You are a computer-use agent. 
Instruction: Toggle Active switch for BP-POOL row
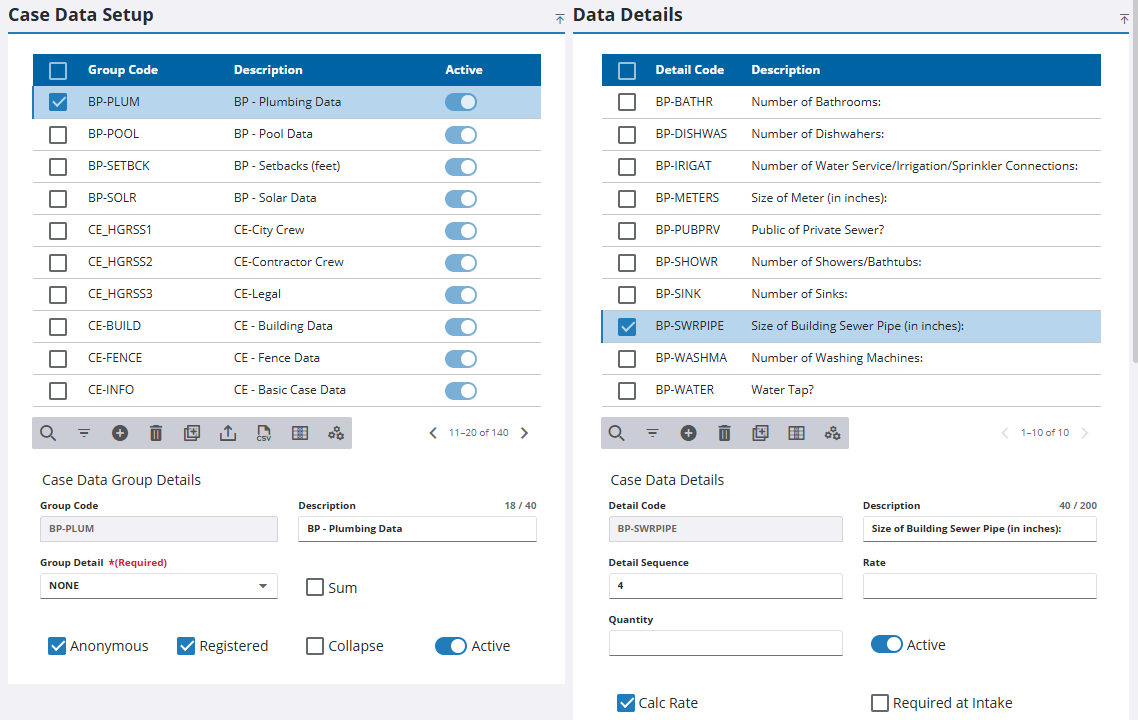tap(461, 134)
